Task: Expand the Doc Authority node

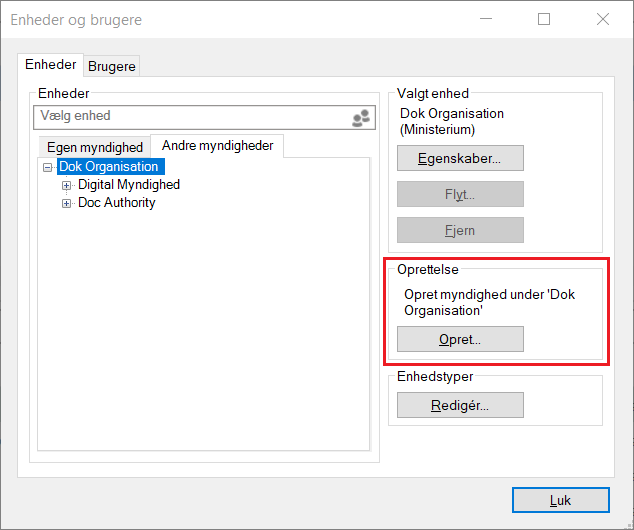Action: click(67, 203)
